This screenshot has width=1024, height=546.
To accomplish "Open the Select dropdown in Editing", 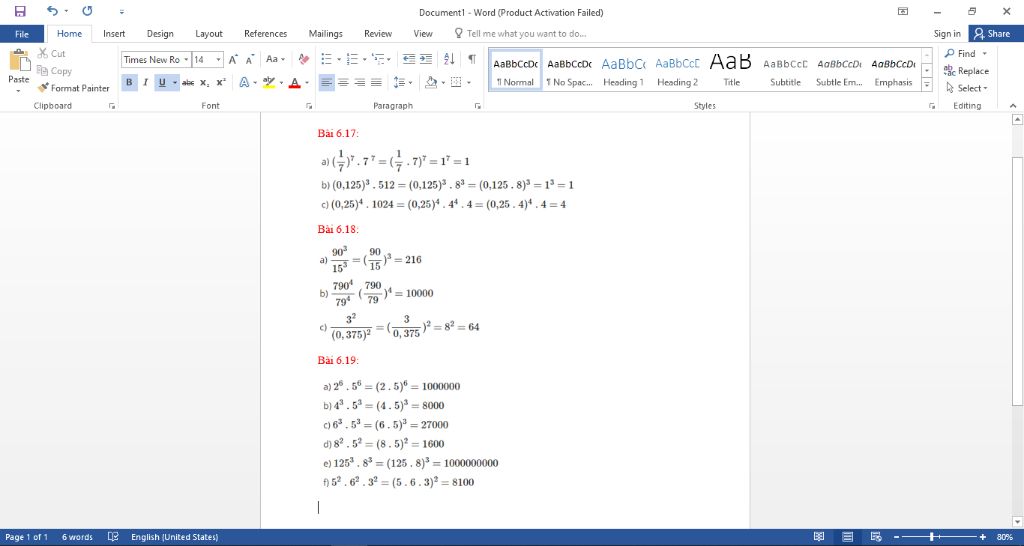I will coord(967,88).
